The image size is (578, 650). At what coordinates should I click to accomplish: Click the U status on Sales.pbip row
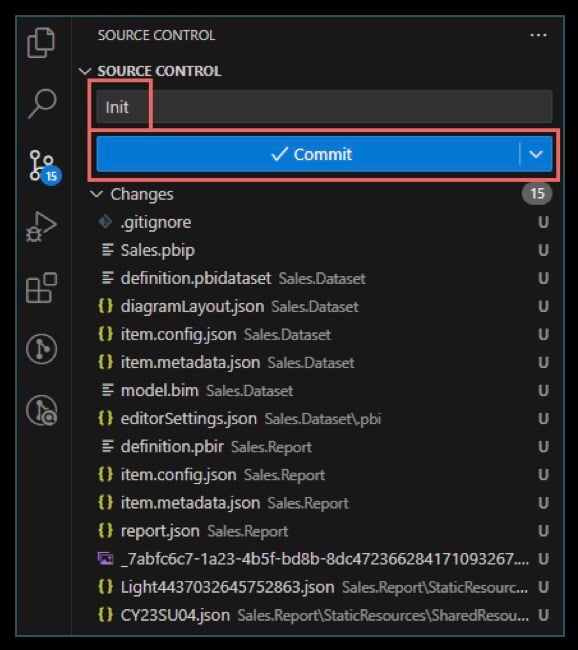click(x=543, y=250)
